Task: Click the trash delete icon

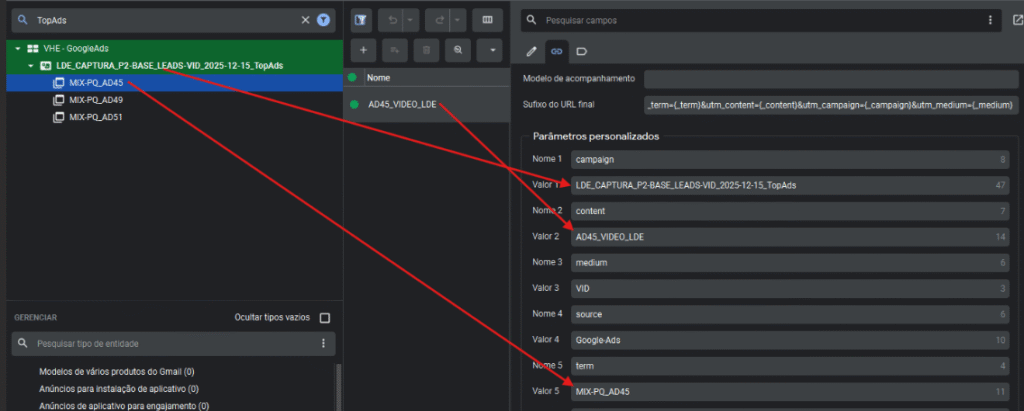Action: 426,49
